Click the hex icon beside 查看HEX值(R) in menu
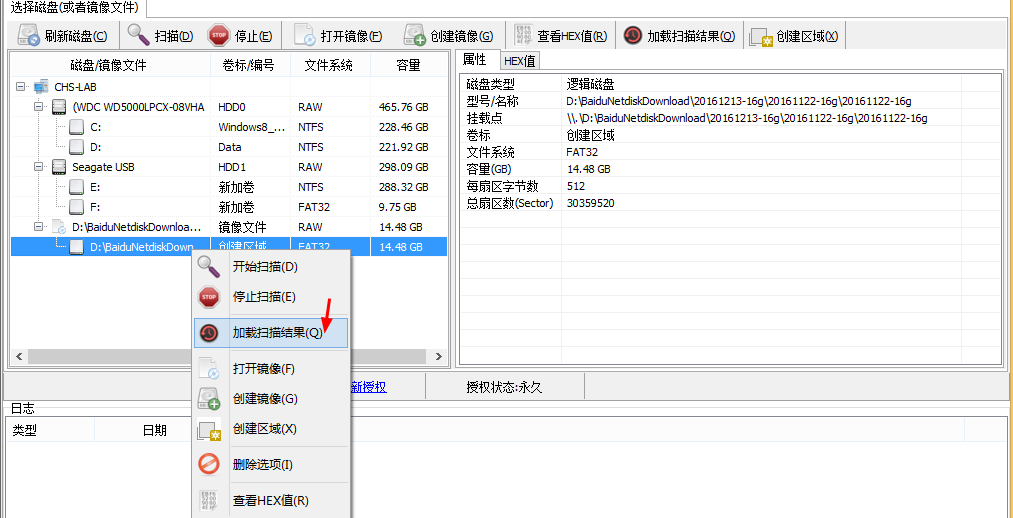Screen dimensions: 1013x518 209,501
